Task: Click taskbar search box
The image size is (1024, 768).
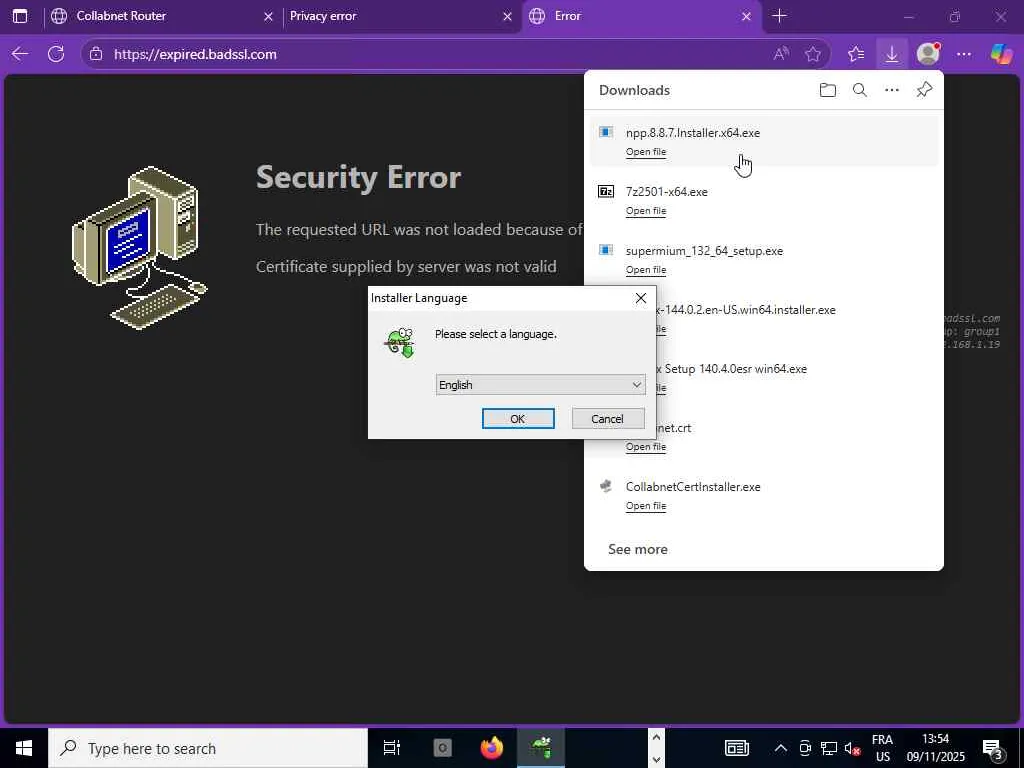Action: pyautogui.click(x=208, y=748)
